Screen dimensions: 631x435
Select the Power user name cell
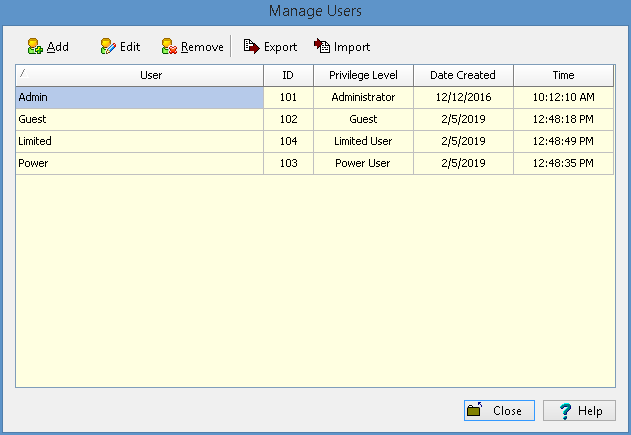pyautogui.click(x=140, y=163)
